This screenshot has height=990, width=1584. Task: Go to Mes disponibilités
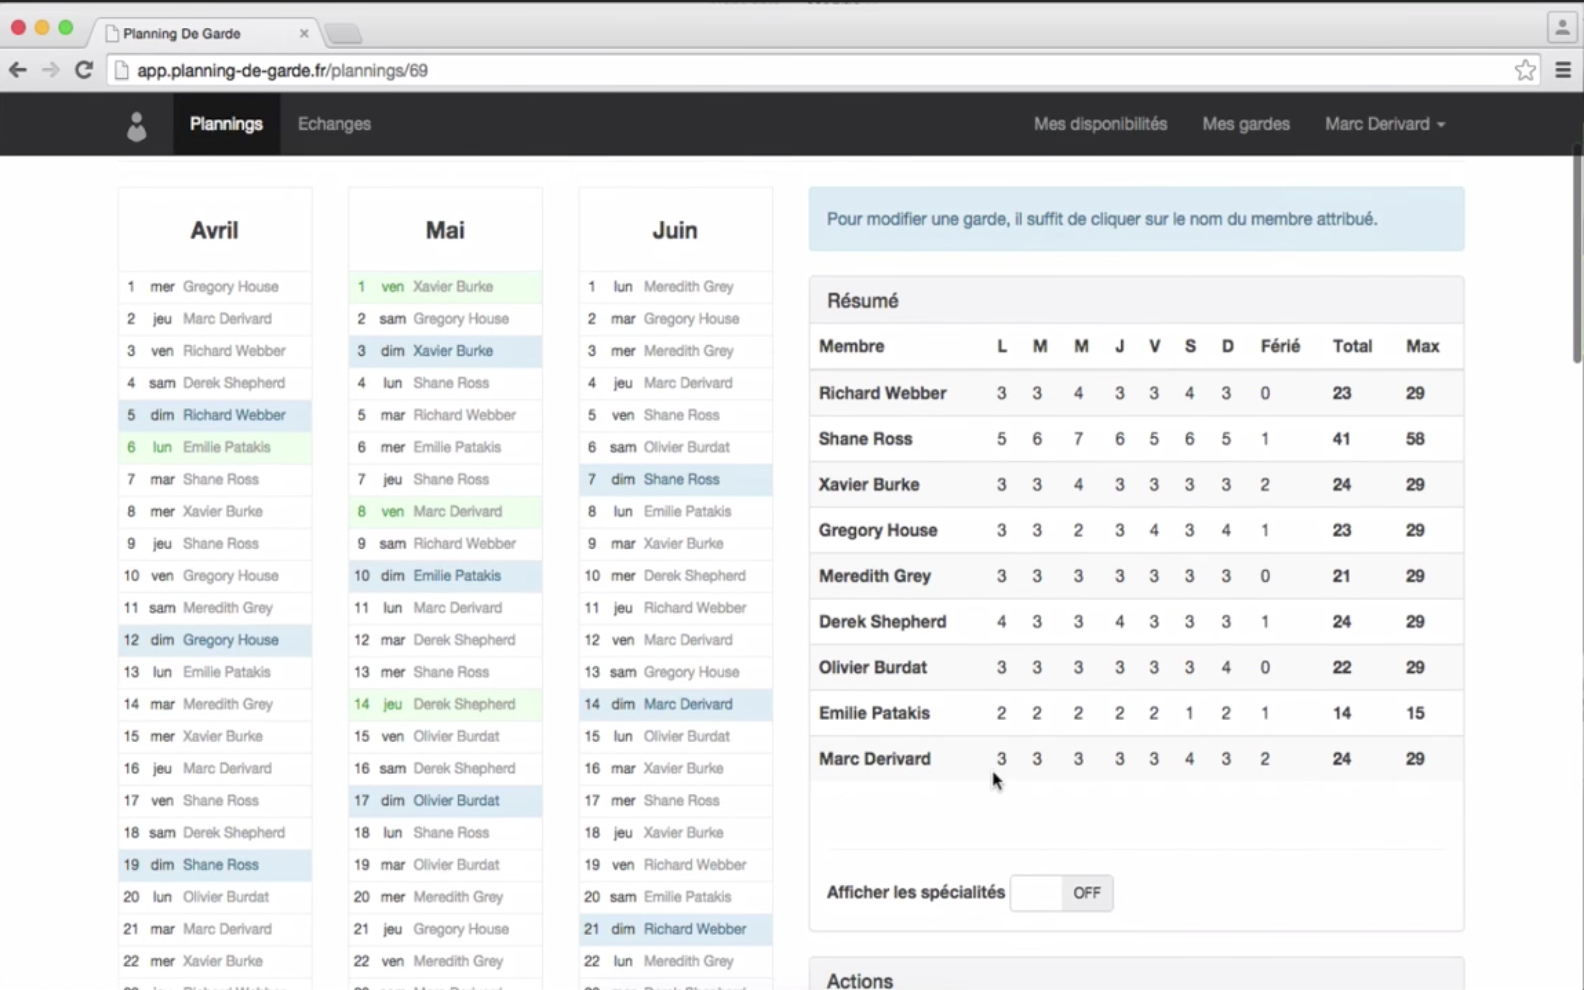click(x=1100, y=124)
